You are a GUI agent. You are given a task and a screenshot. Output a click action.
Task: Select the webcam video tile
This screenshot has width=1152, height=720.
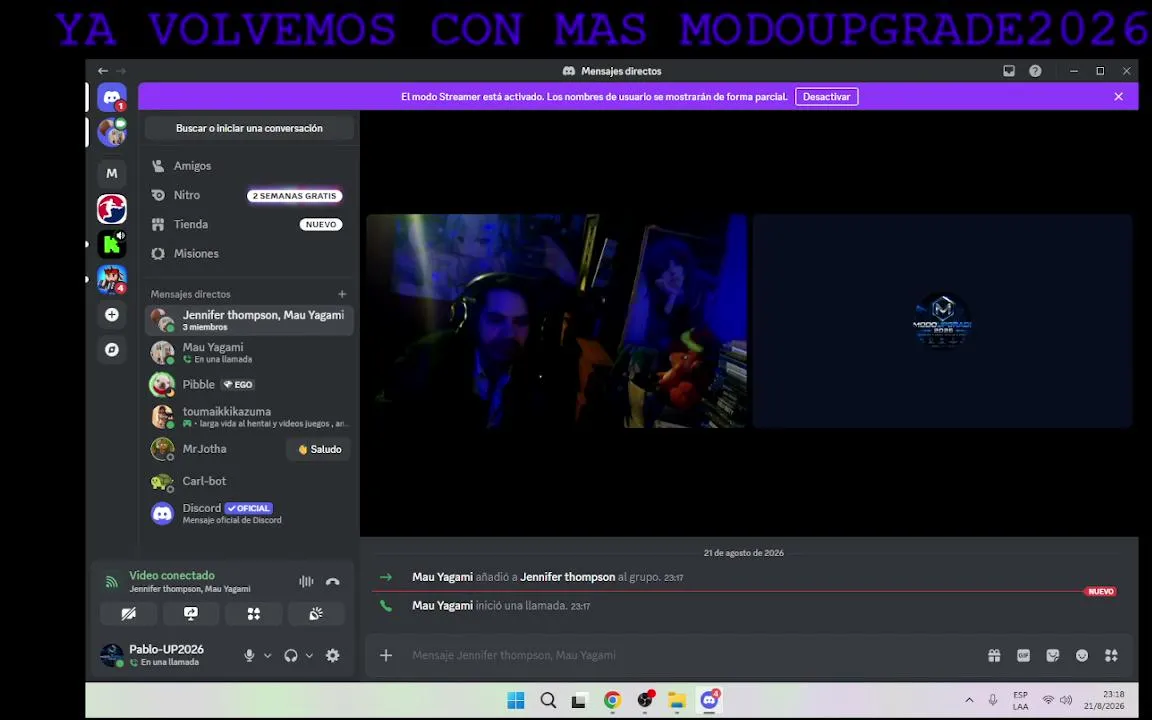click(556, 321)
